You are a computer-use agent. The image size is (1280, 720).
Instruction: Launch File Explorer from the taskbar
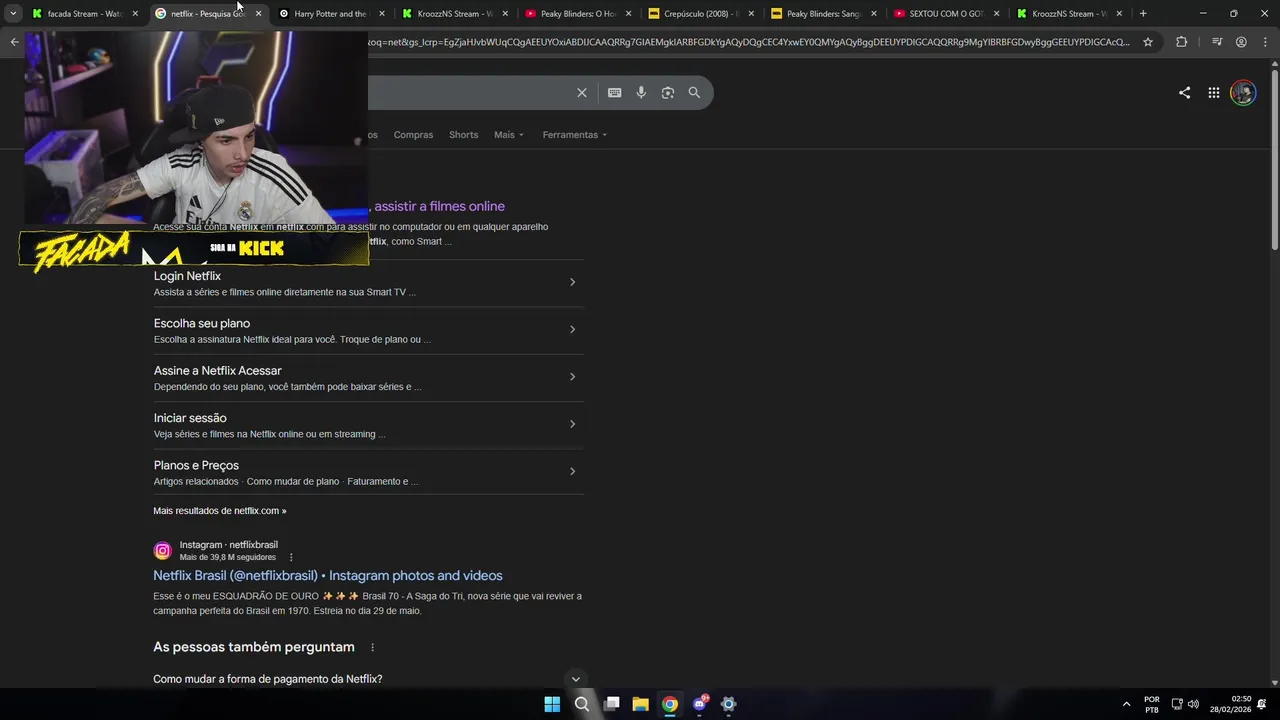(640, 704)
